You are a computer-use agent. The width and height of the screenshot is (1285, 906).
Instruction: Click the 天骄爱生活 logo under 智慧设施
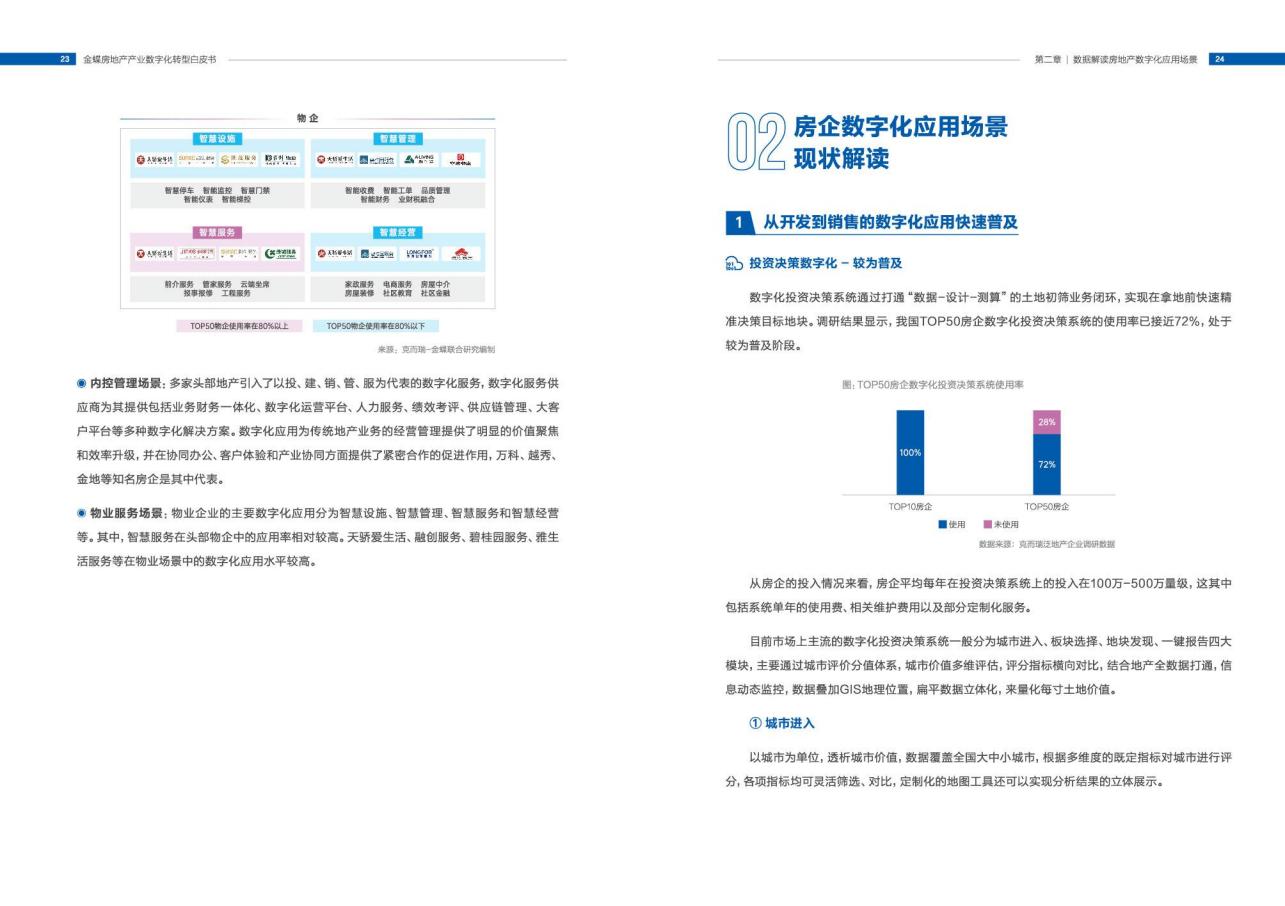click(155, 160)
